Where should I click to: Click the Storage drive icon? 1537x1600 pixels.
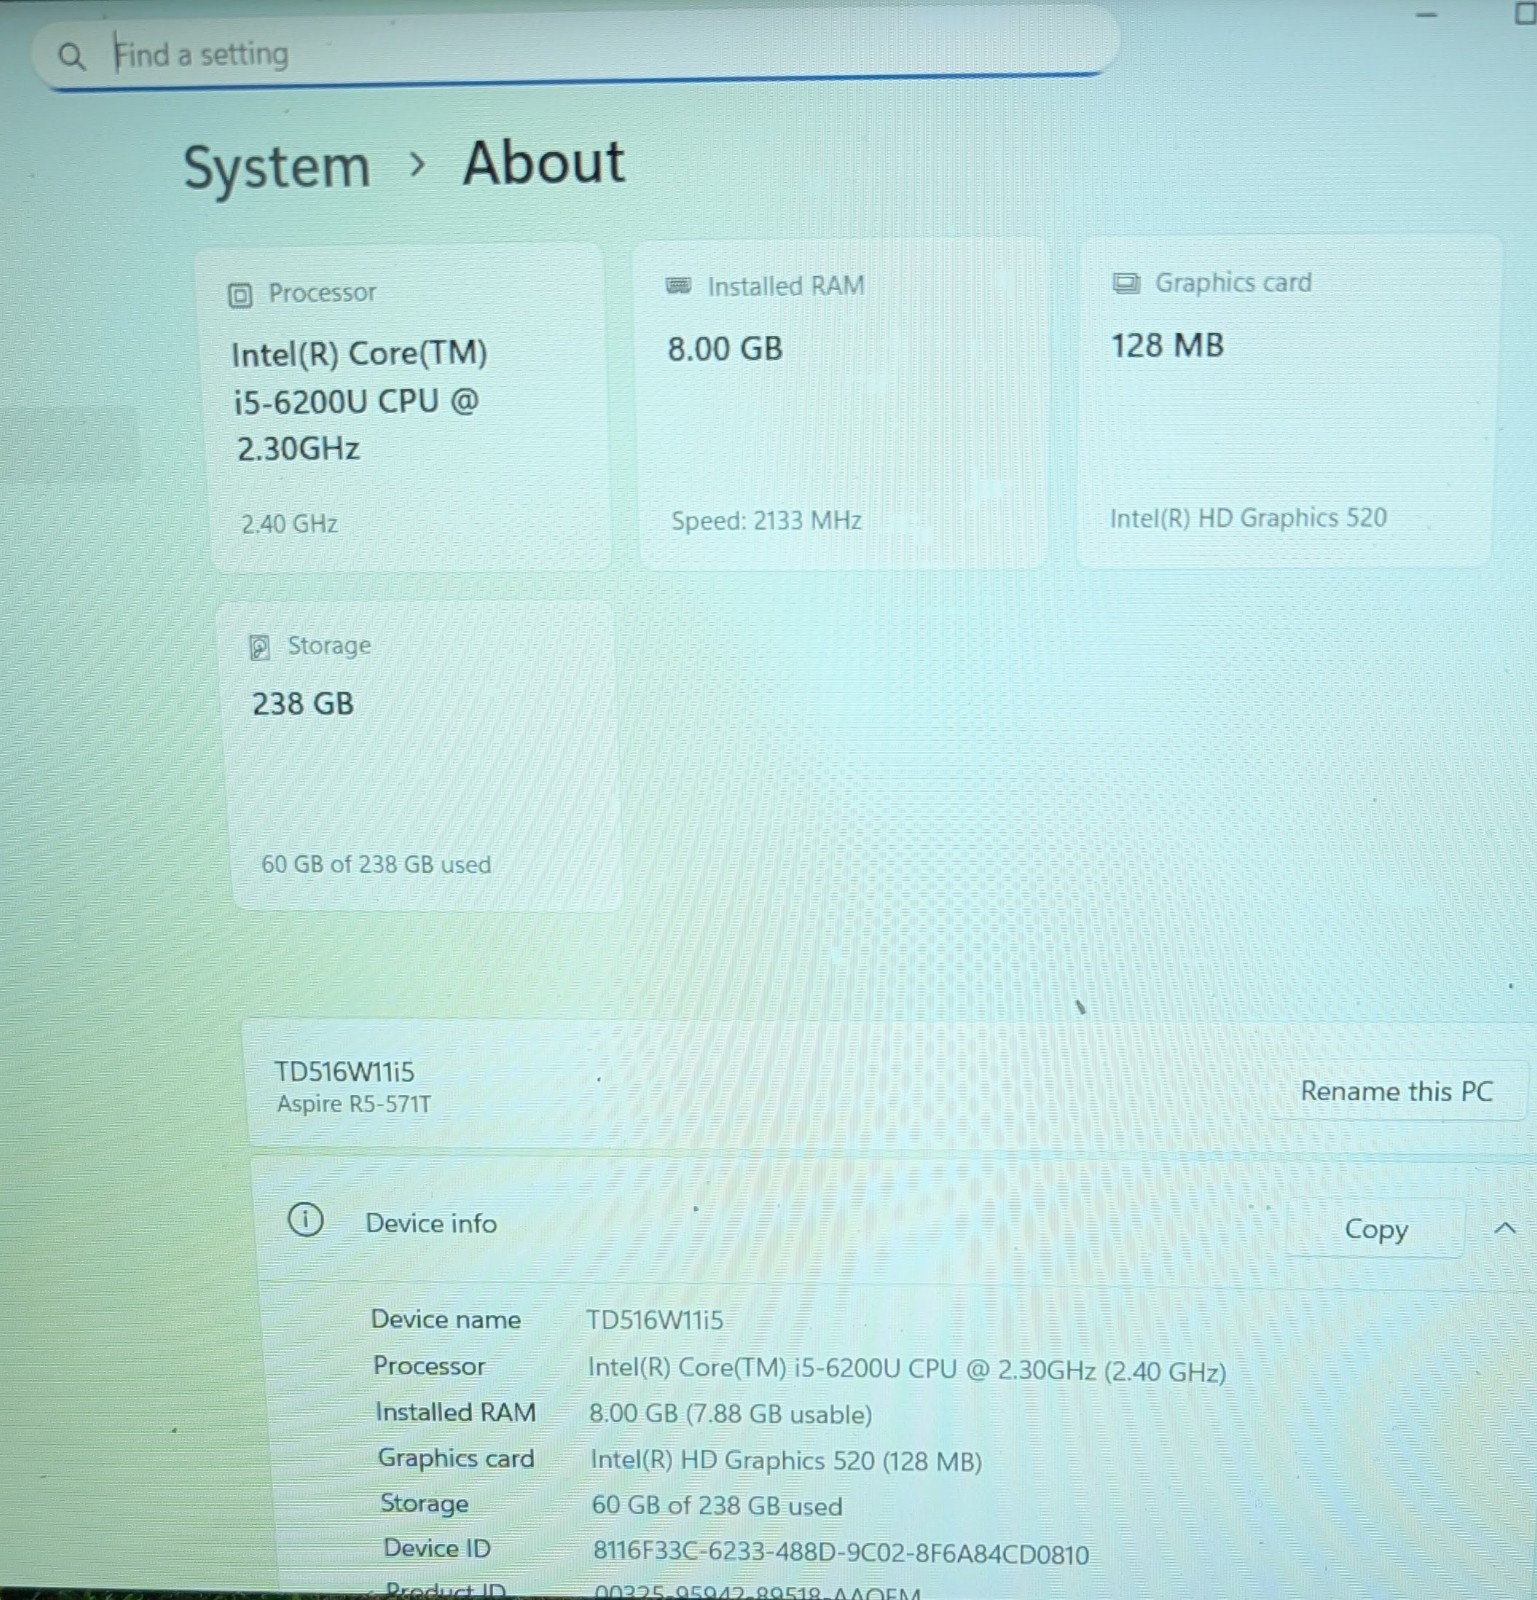[x=259, y=647]
